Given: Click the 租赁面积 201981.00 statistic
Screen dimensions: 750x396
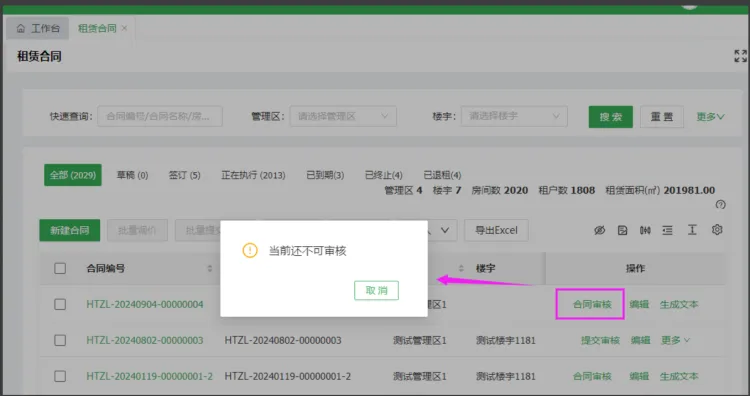Looking at the screenshot, I should click(x=660, y=190).
